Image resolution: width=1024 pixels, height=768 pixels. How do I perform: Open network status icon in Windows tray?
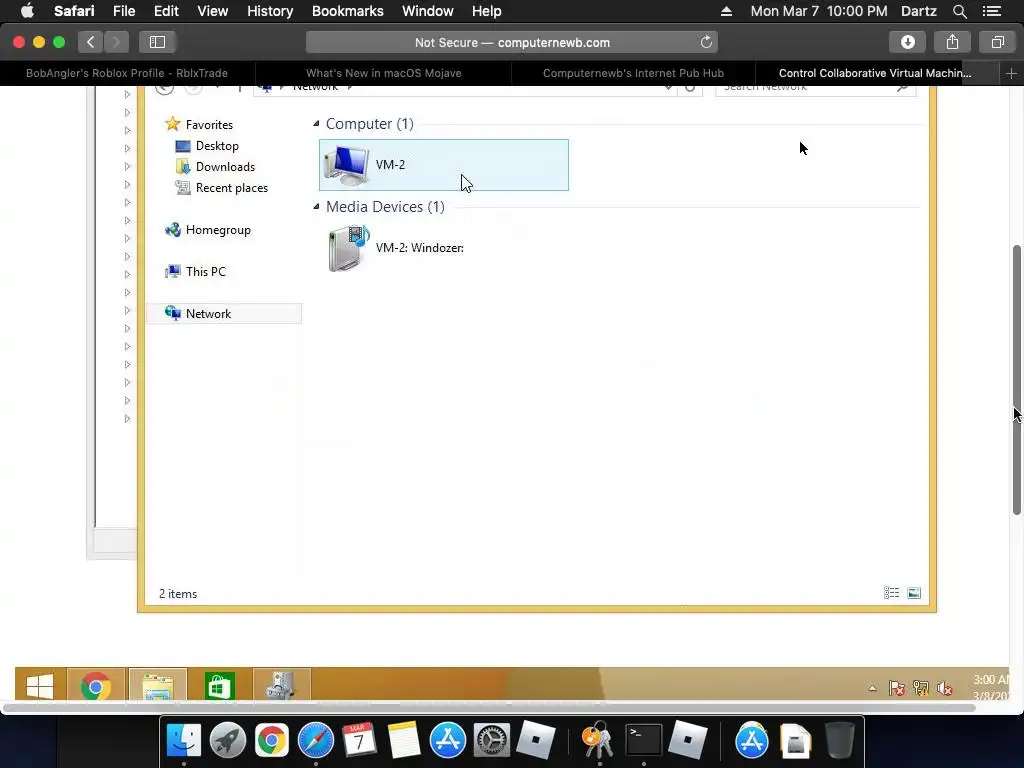920,688
